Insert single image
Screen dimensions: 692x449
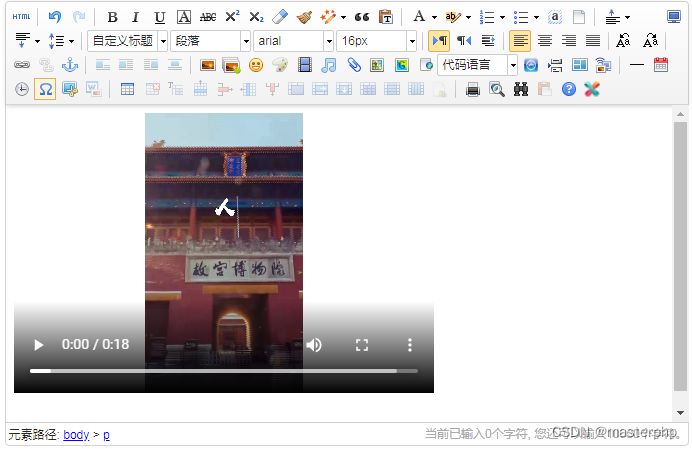[207, 65]
